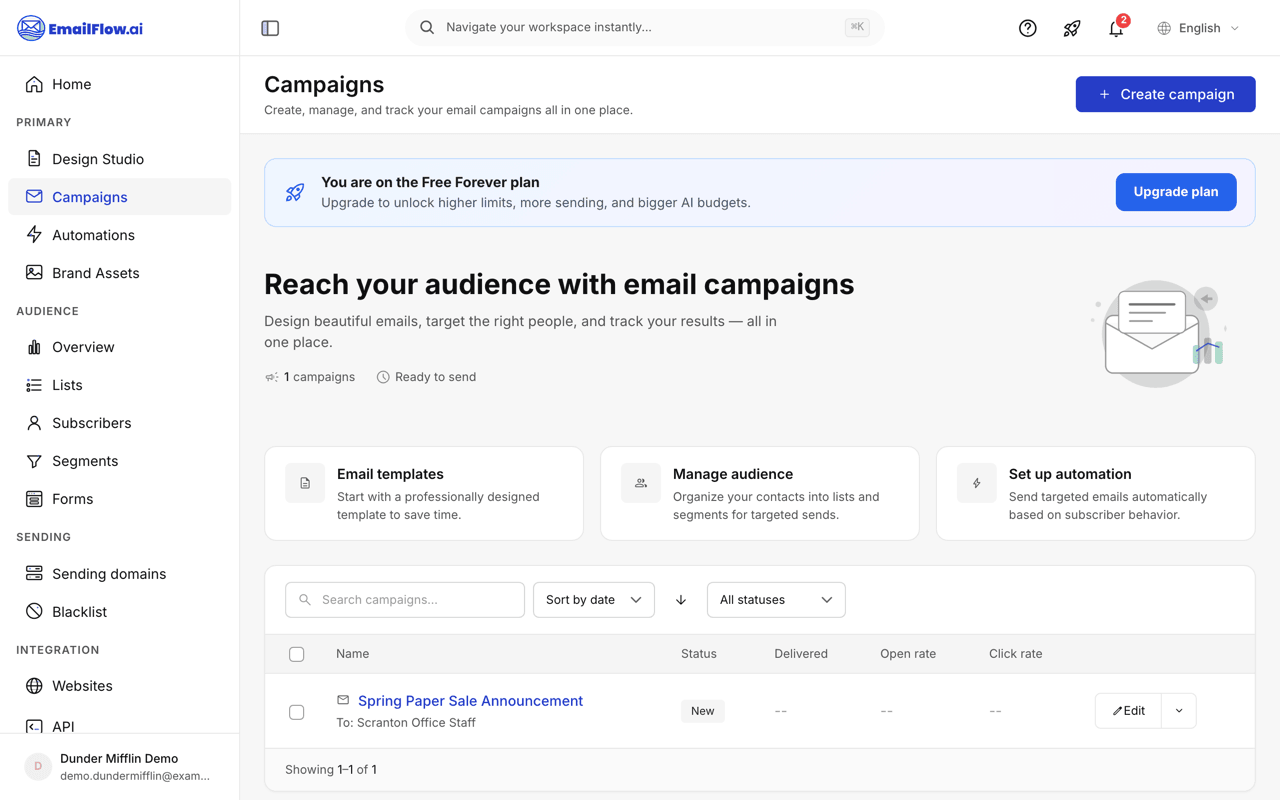Click the Create campaign button
This screenshot has height=800, width=1280.
point(1165,94)
